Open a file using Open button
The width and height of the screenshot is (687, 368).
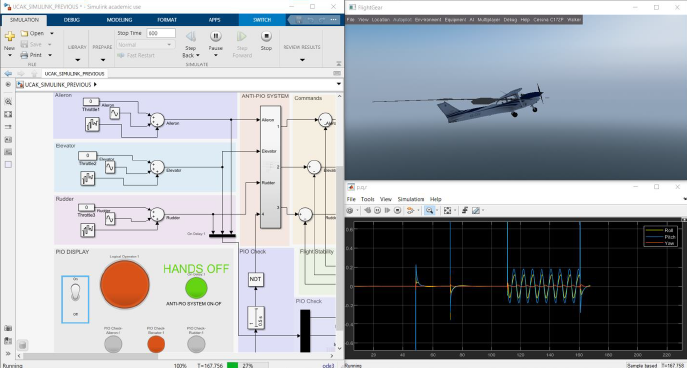coord(32,33)
